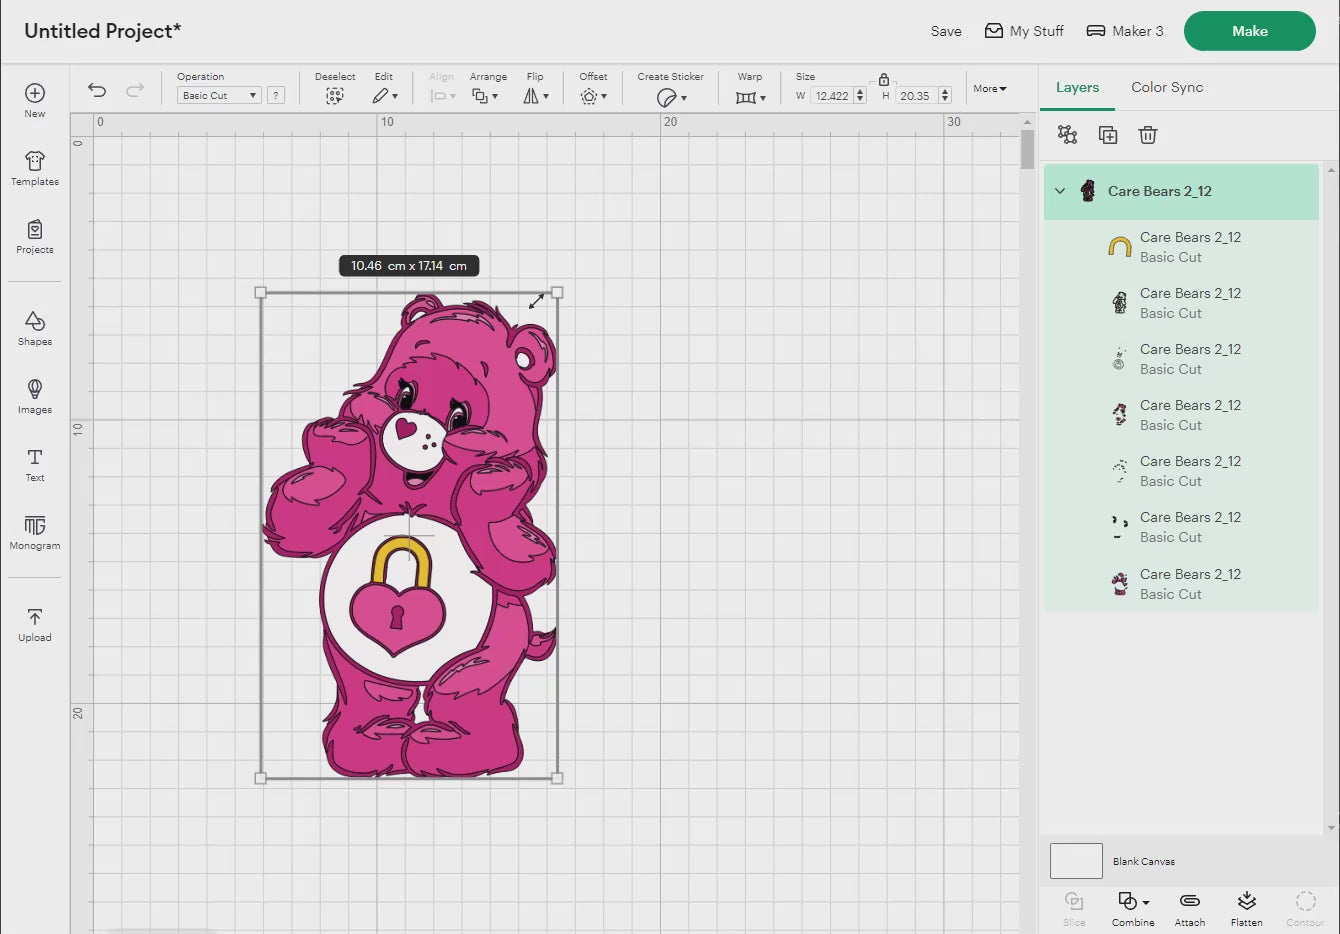Open the Align dropdown

(x=442, y=96)
